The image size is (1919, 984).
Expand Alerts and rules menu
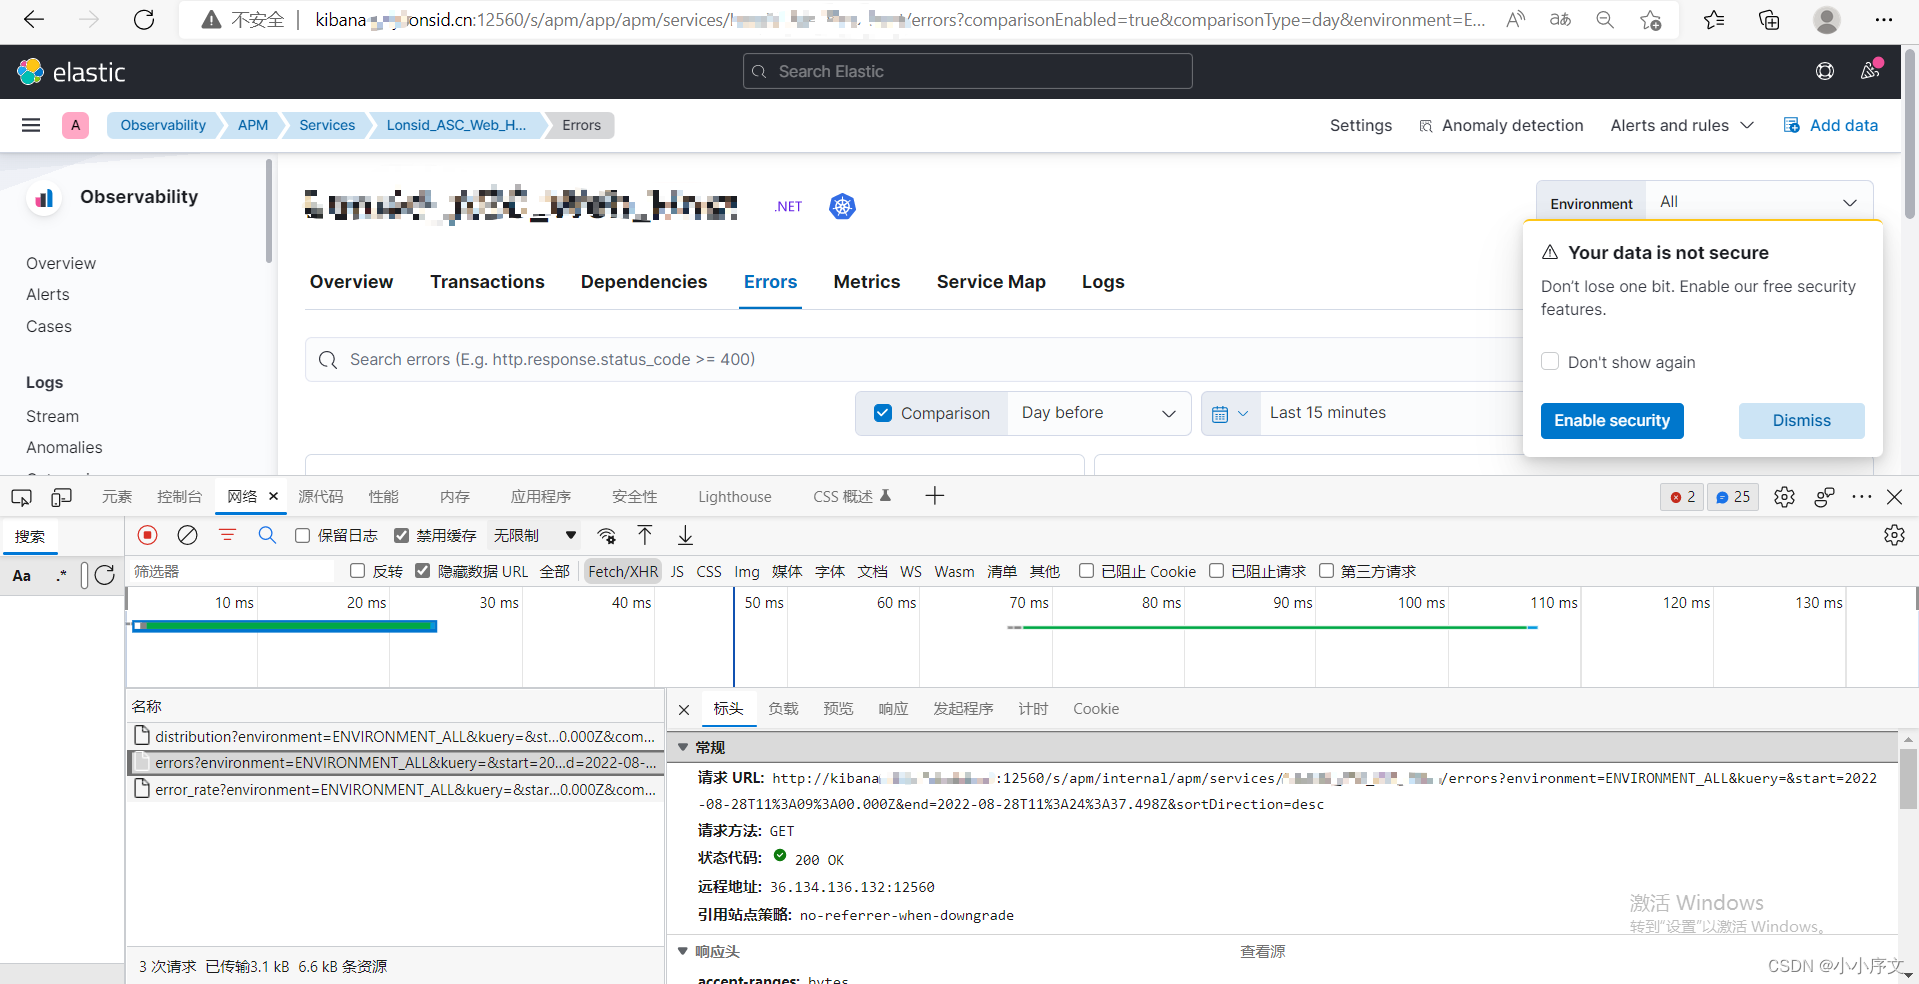(1682, 125)
